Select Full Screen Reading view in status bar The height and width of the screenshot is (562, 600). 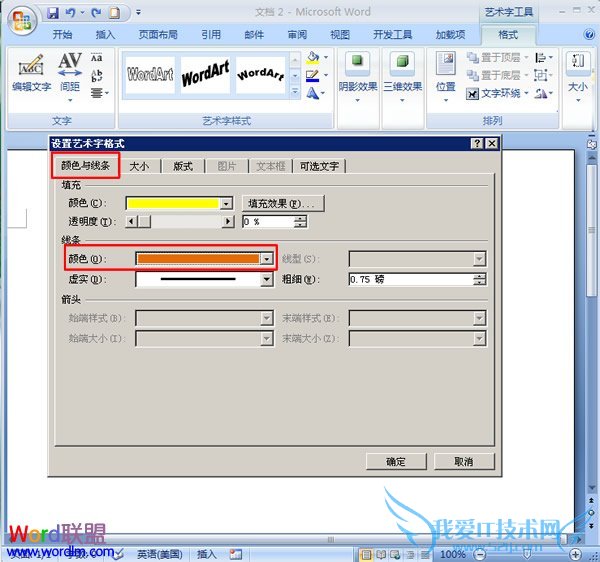[381, 554]
